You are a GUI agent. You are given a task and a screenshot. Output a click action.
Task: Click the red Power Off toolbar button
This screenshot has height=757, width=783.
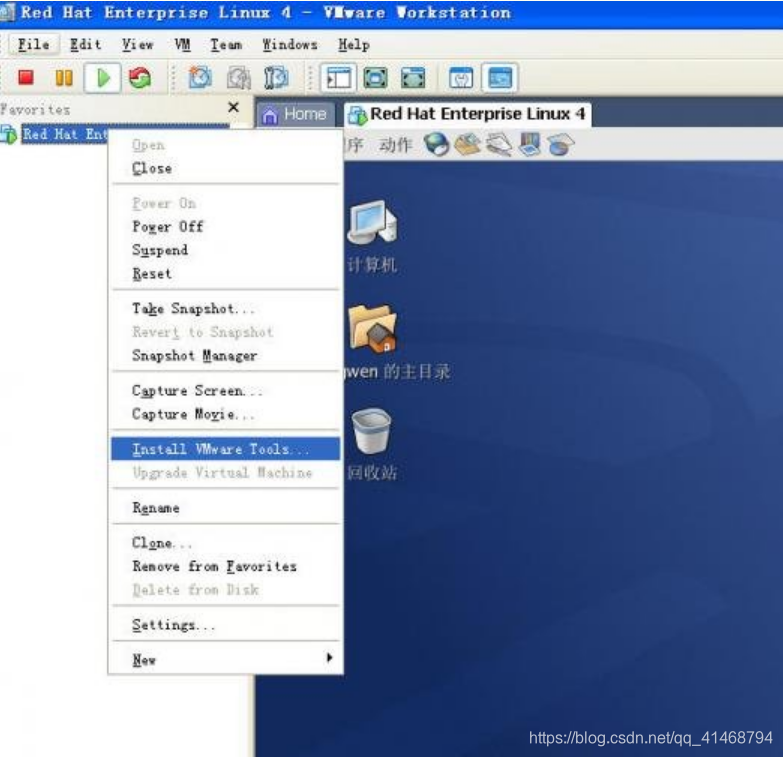(26, 77)
